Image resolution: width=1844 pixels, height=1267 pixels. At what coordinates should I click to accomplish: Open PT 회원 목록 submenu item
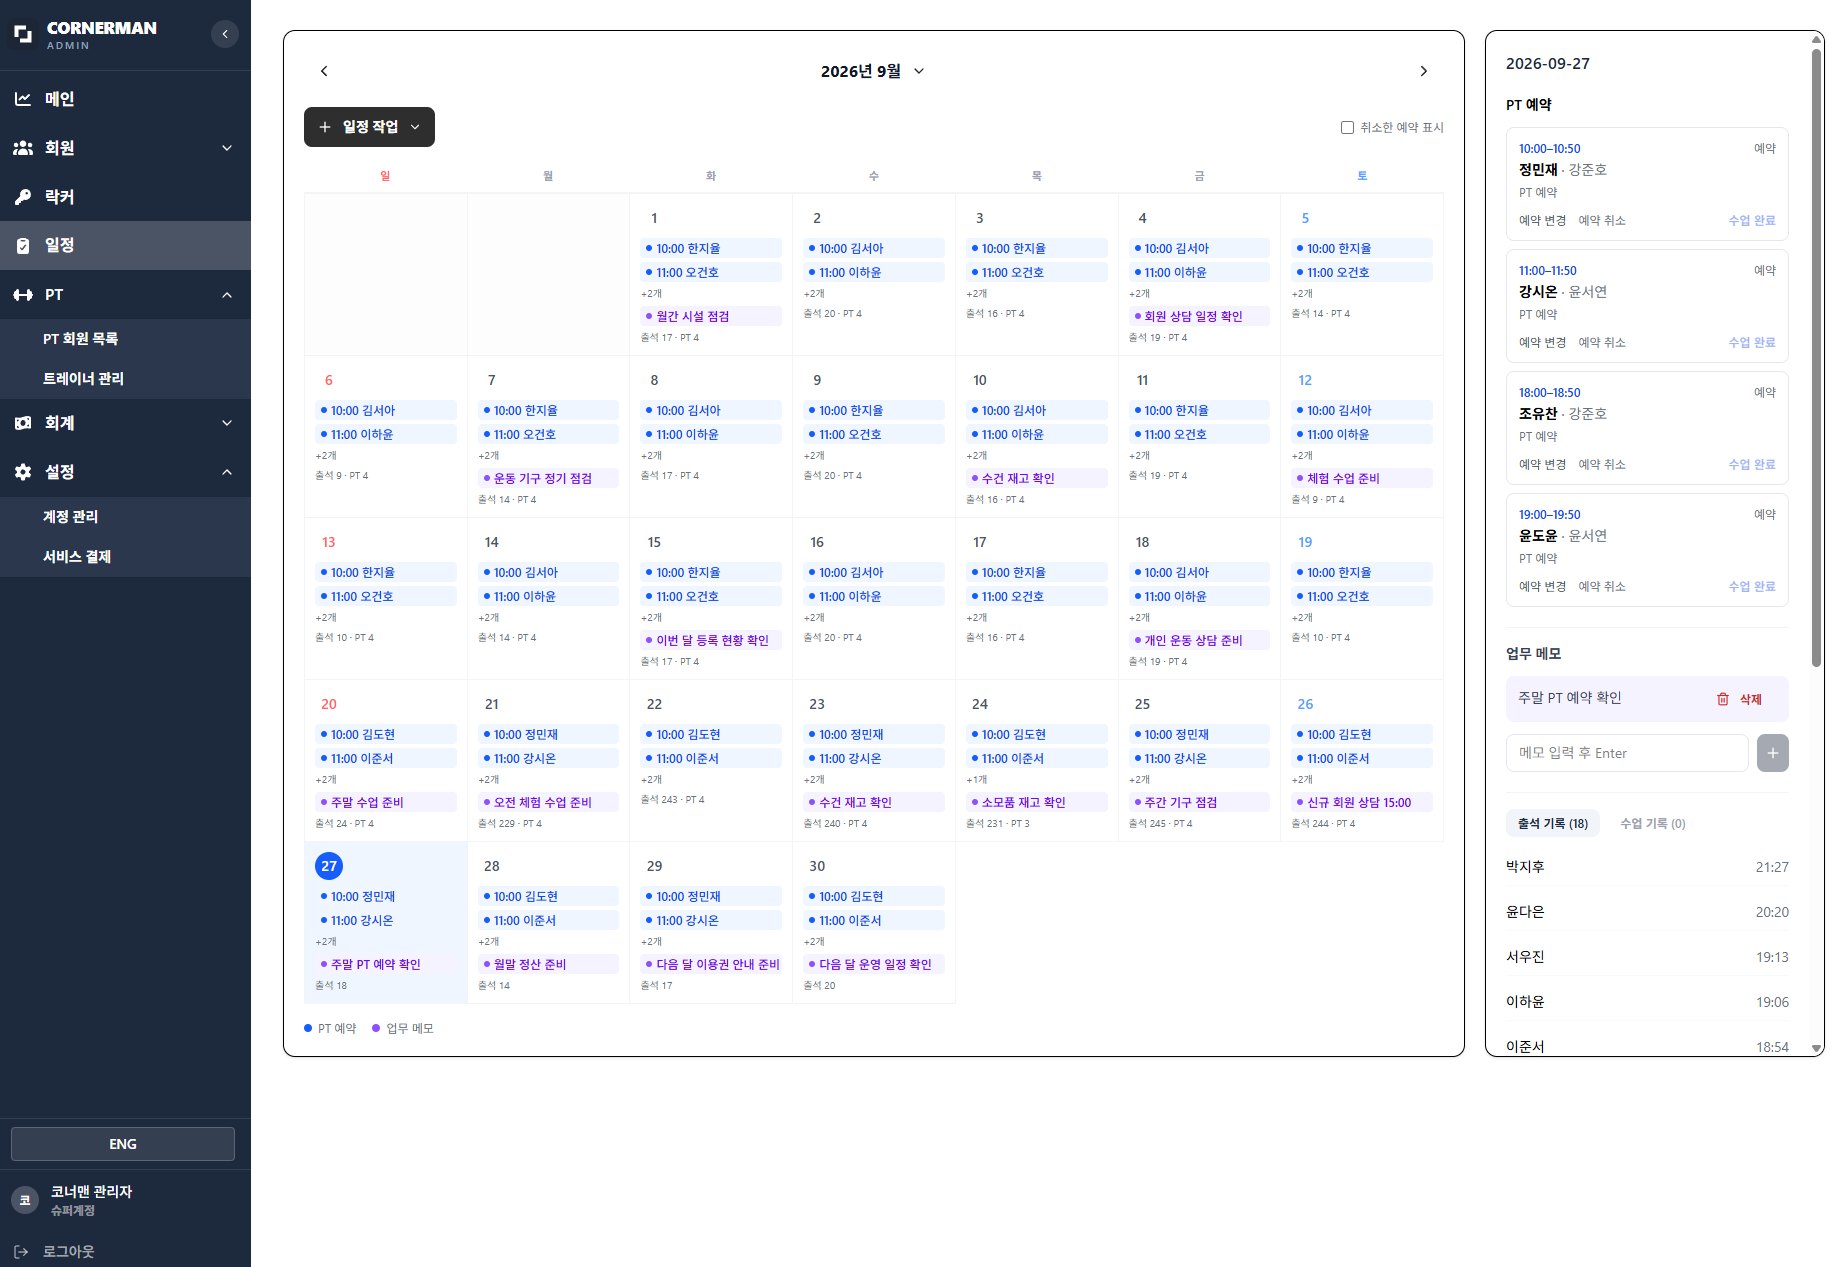coord(81,339)
